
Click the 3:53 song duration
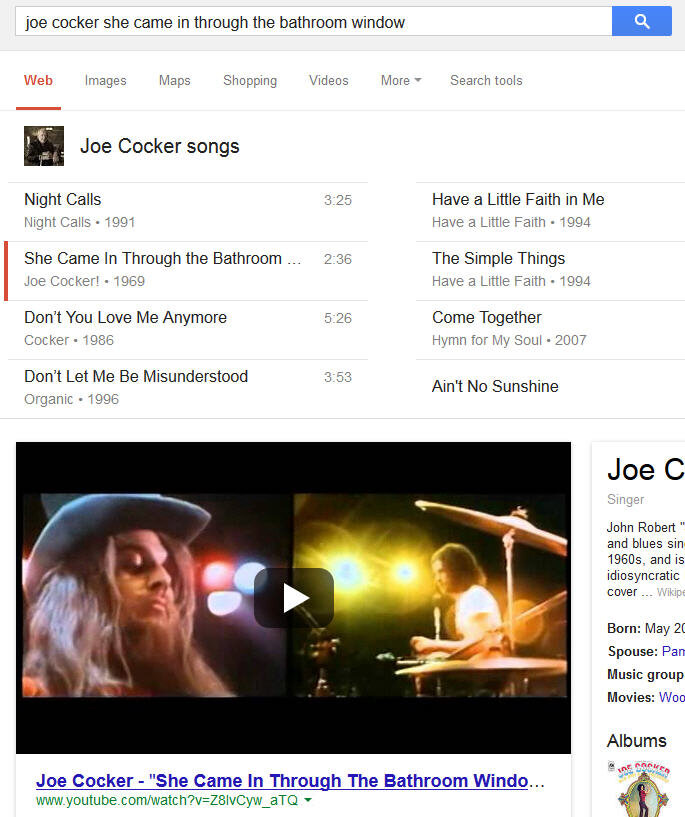point(338,377)
